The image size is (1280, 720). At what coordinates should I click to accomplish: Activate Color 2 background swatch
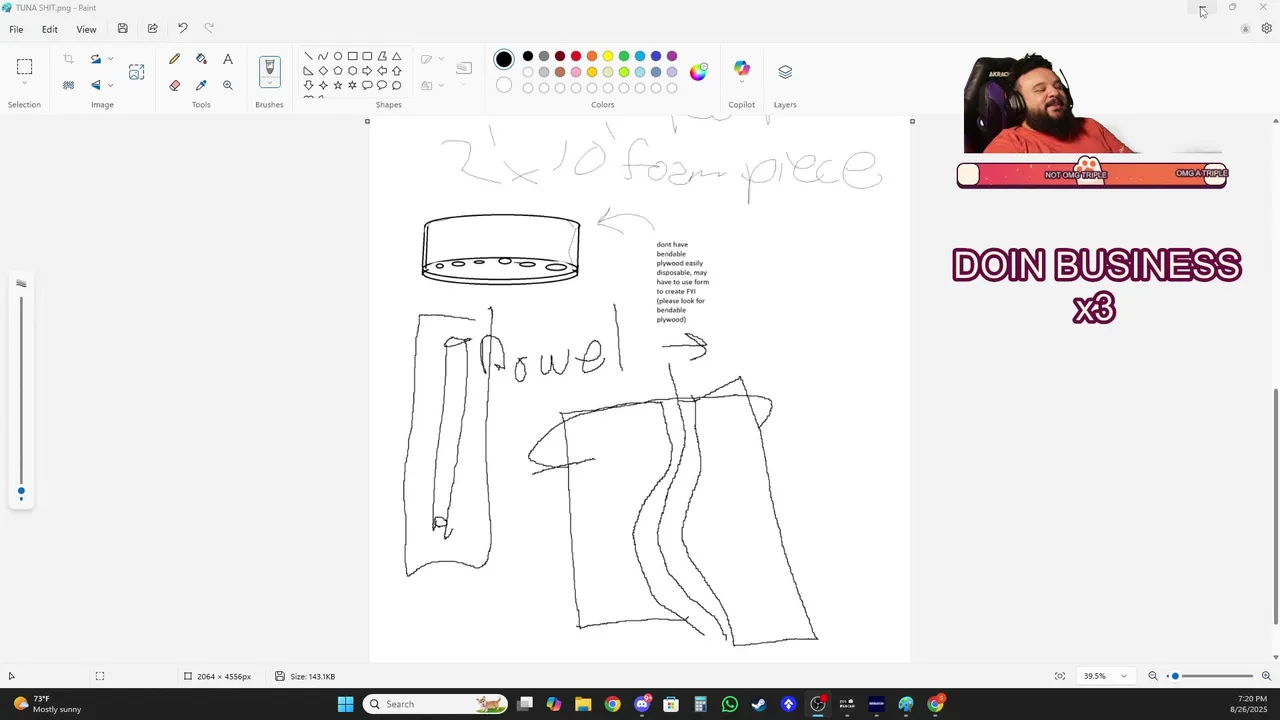pos(504,86)
